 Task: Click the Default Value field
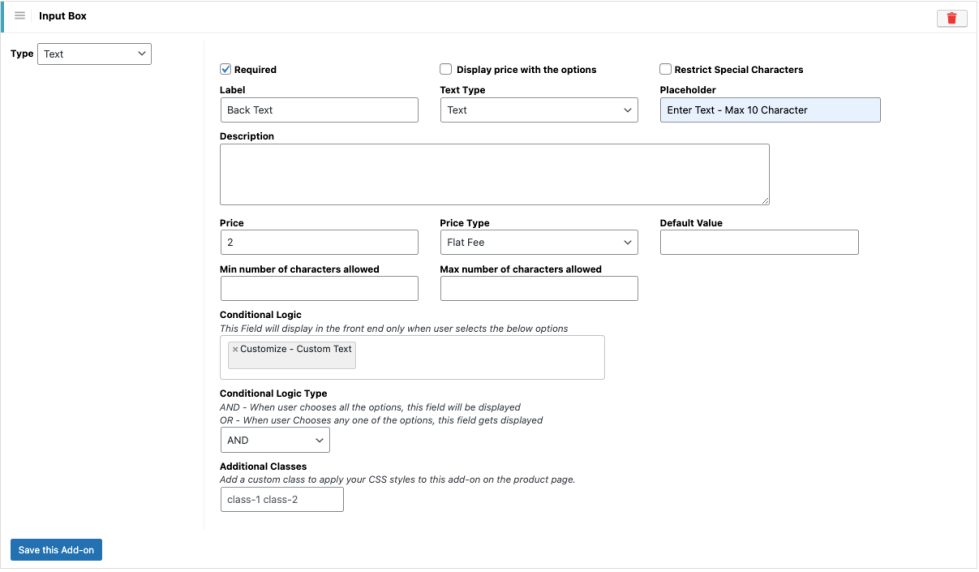758,242
